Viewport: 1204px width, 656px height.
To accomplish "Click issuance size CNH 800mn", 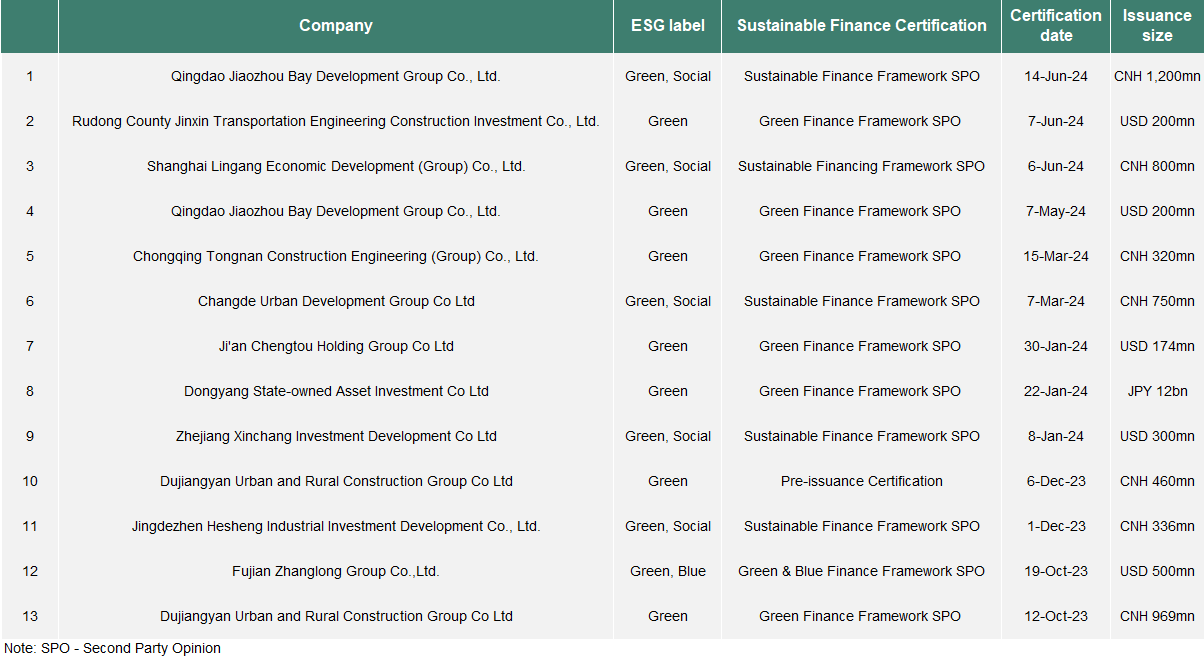I will pos(1157,166).
